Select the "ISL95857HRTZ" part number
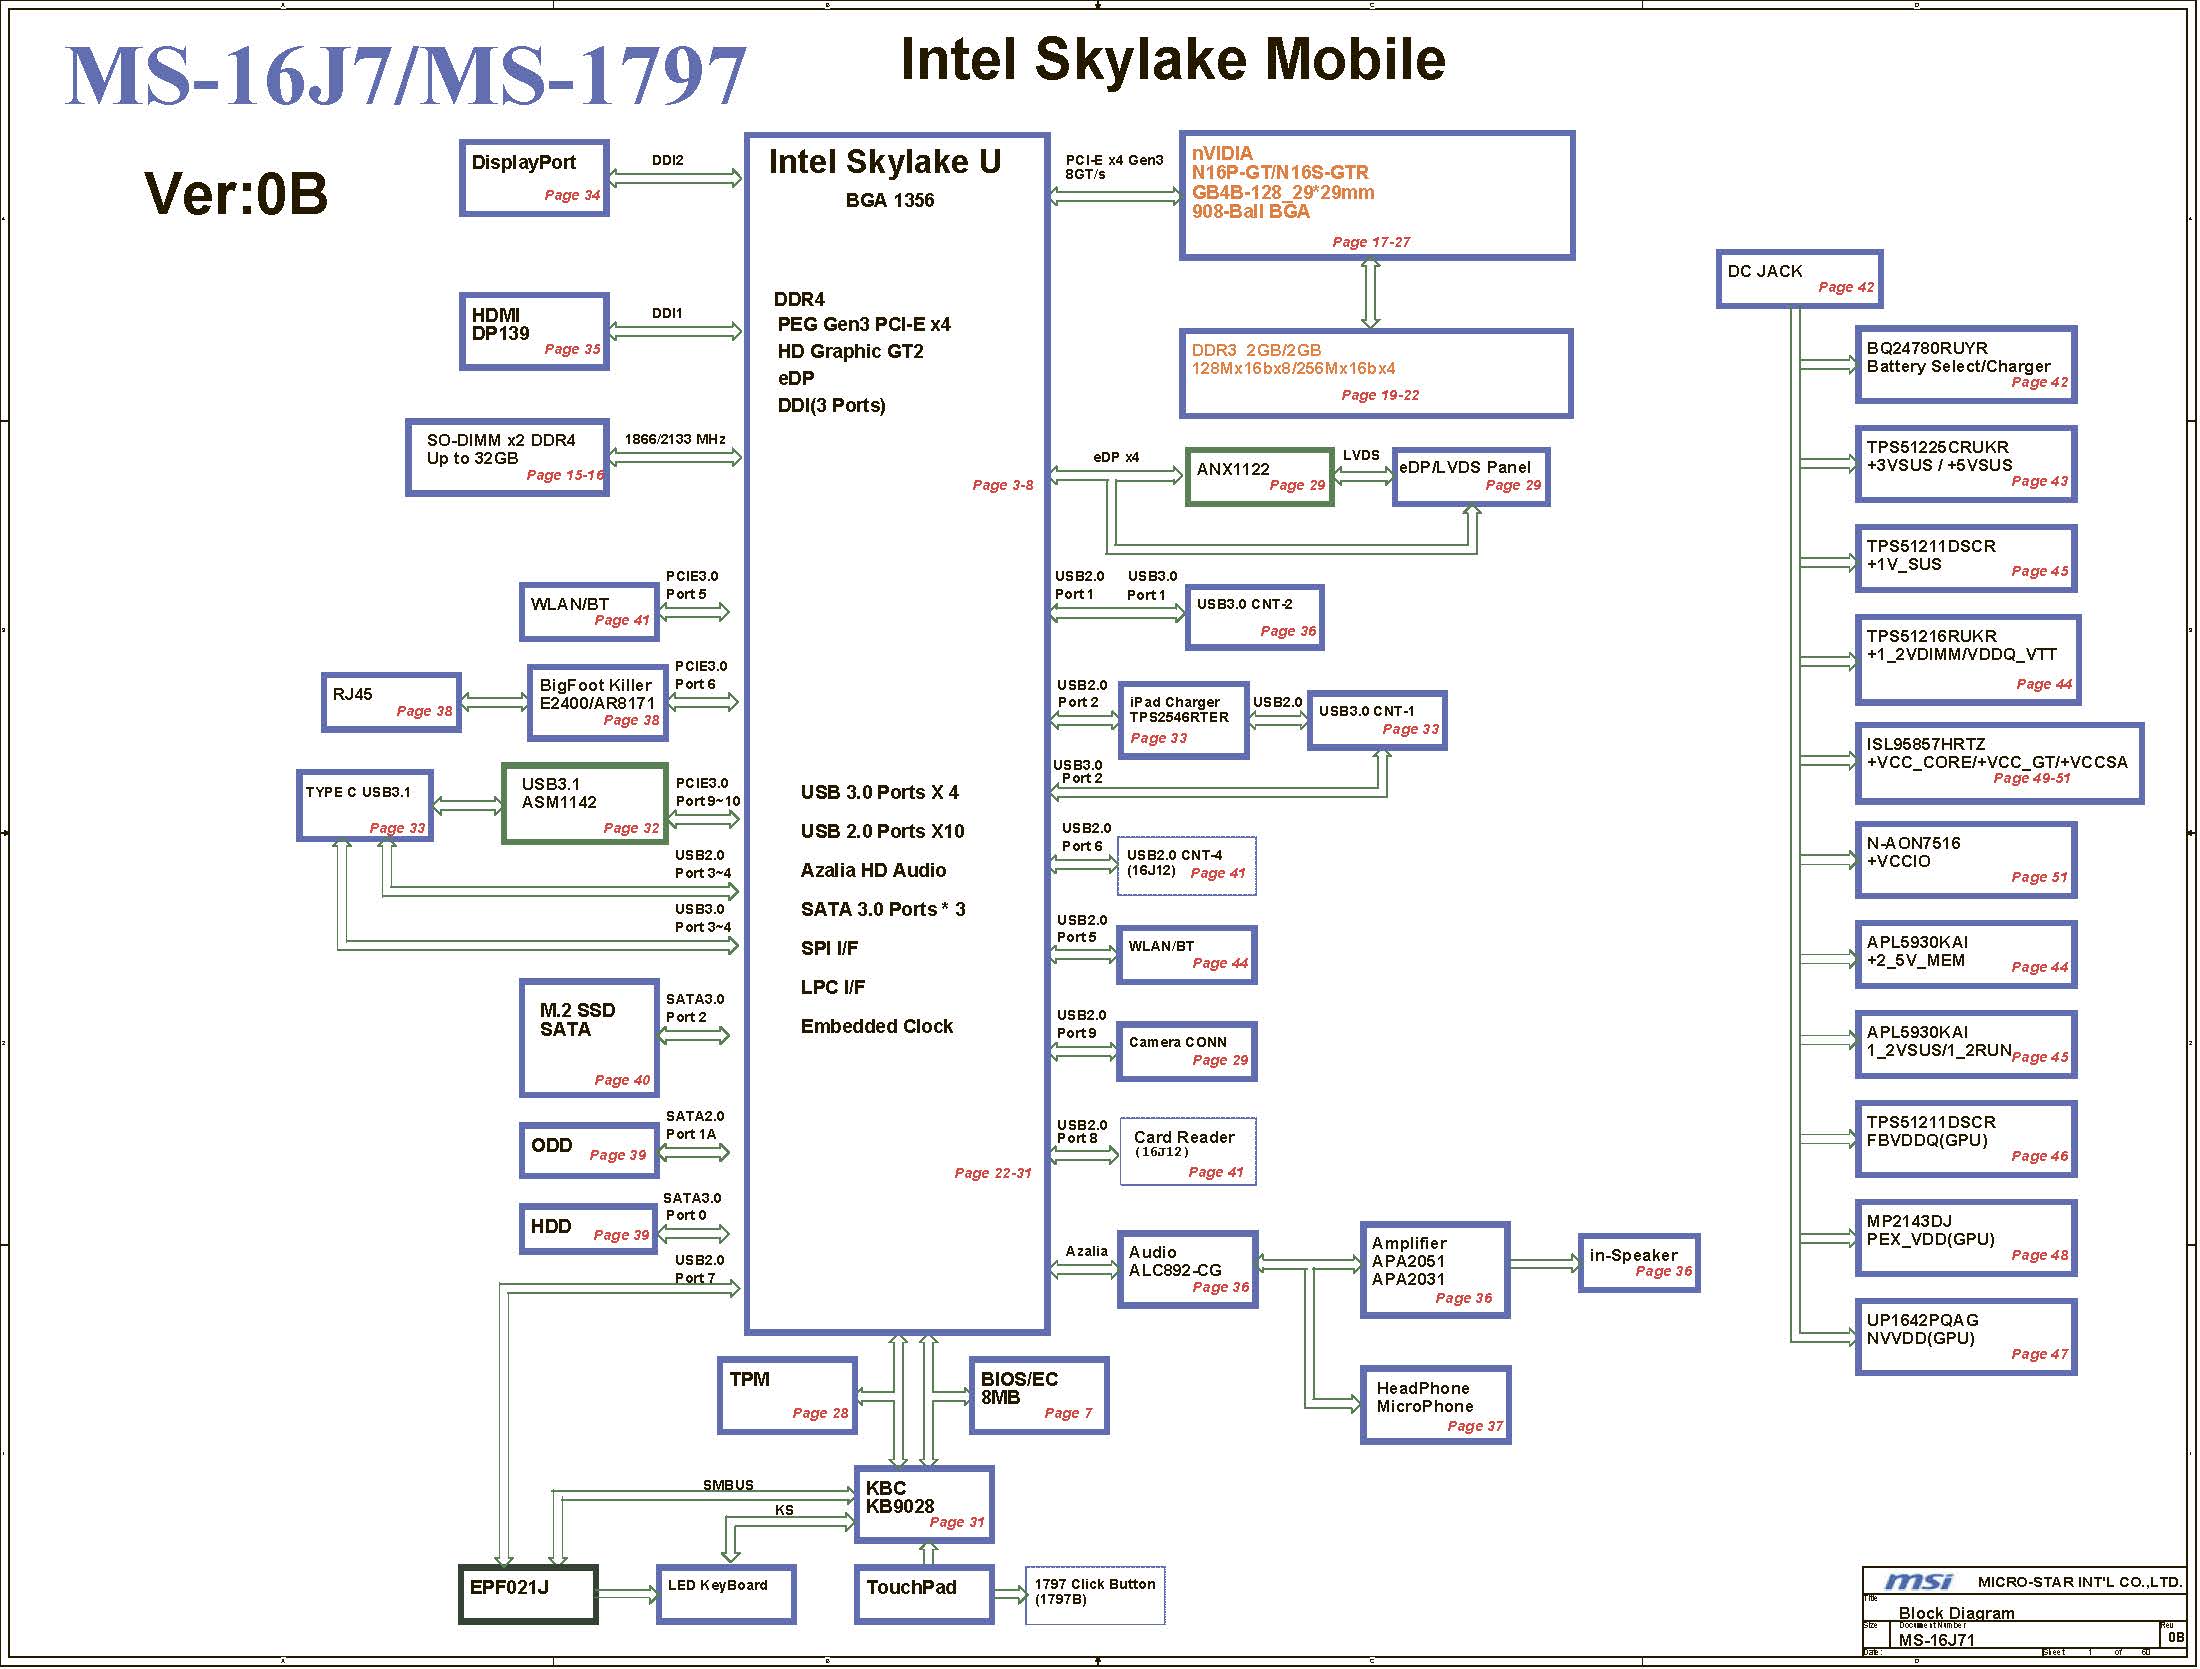2200x1669 pixels. [1926, 744]
